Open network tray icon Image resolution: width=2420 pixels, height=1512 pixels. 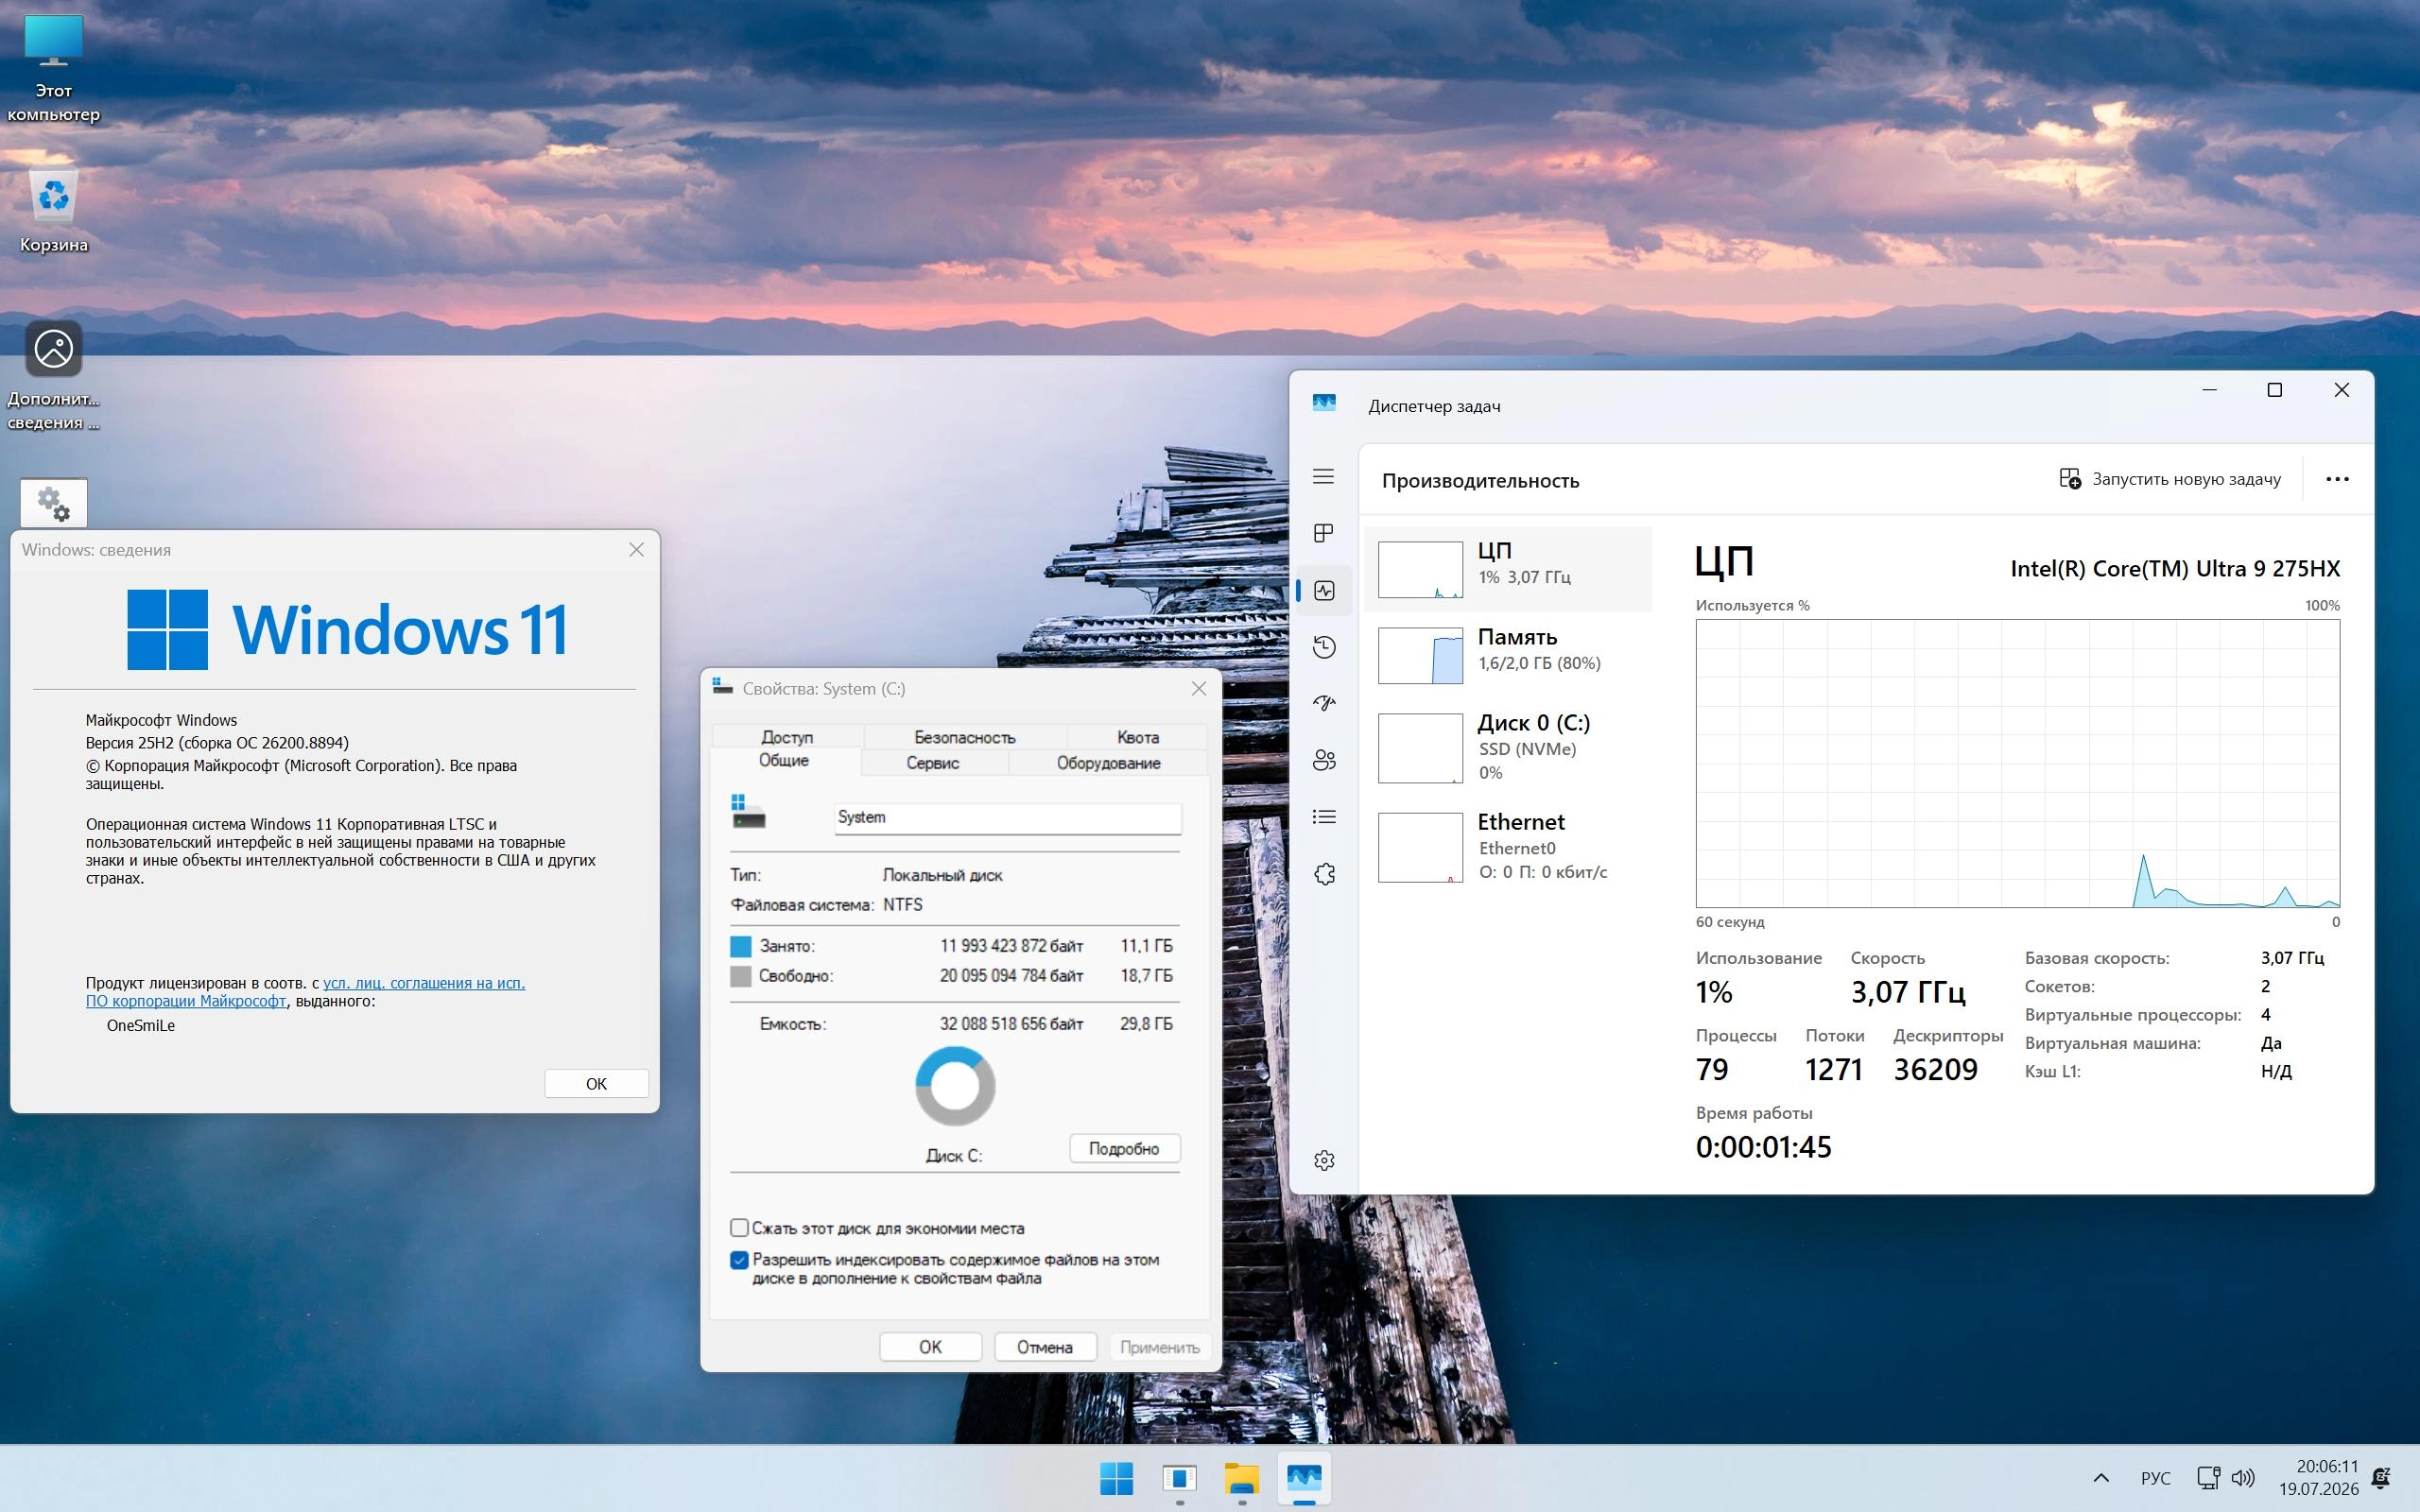[2208, 1478]
